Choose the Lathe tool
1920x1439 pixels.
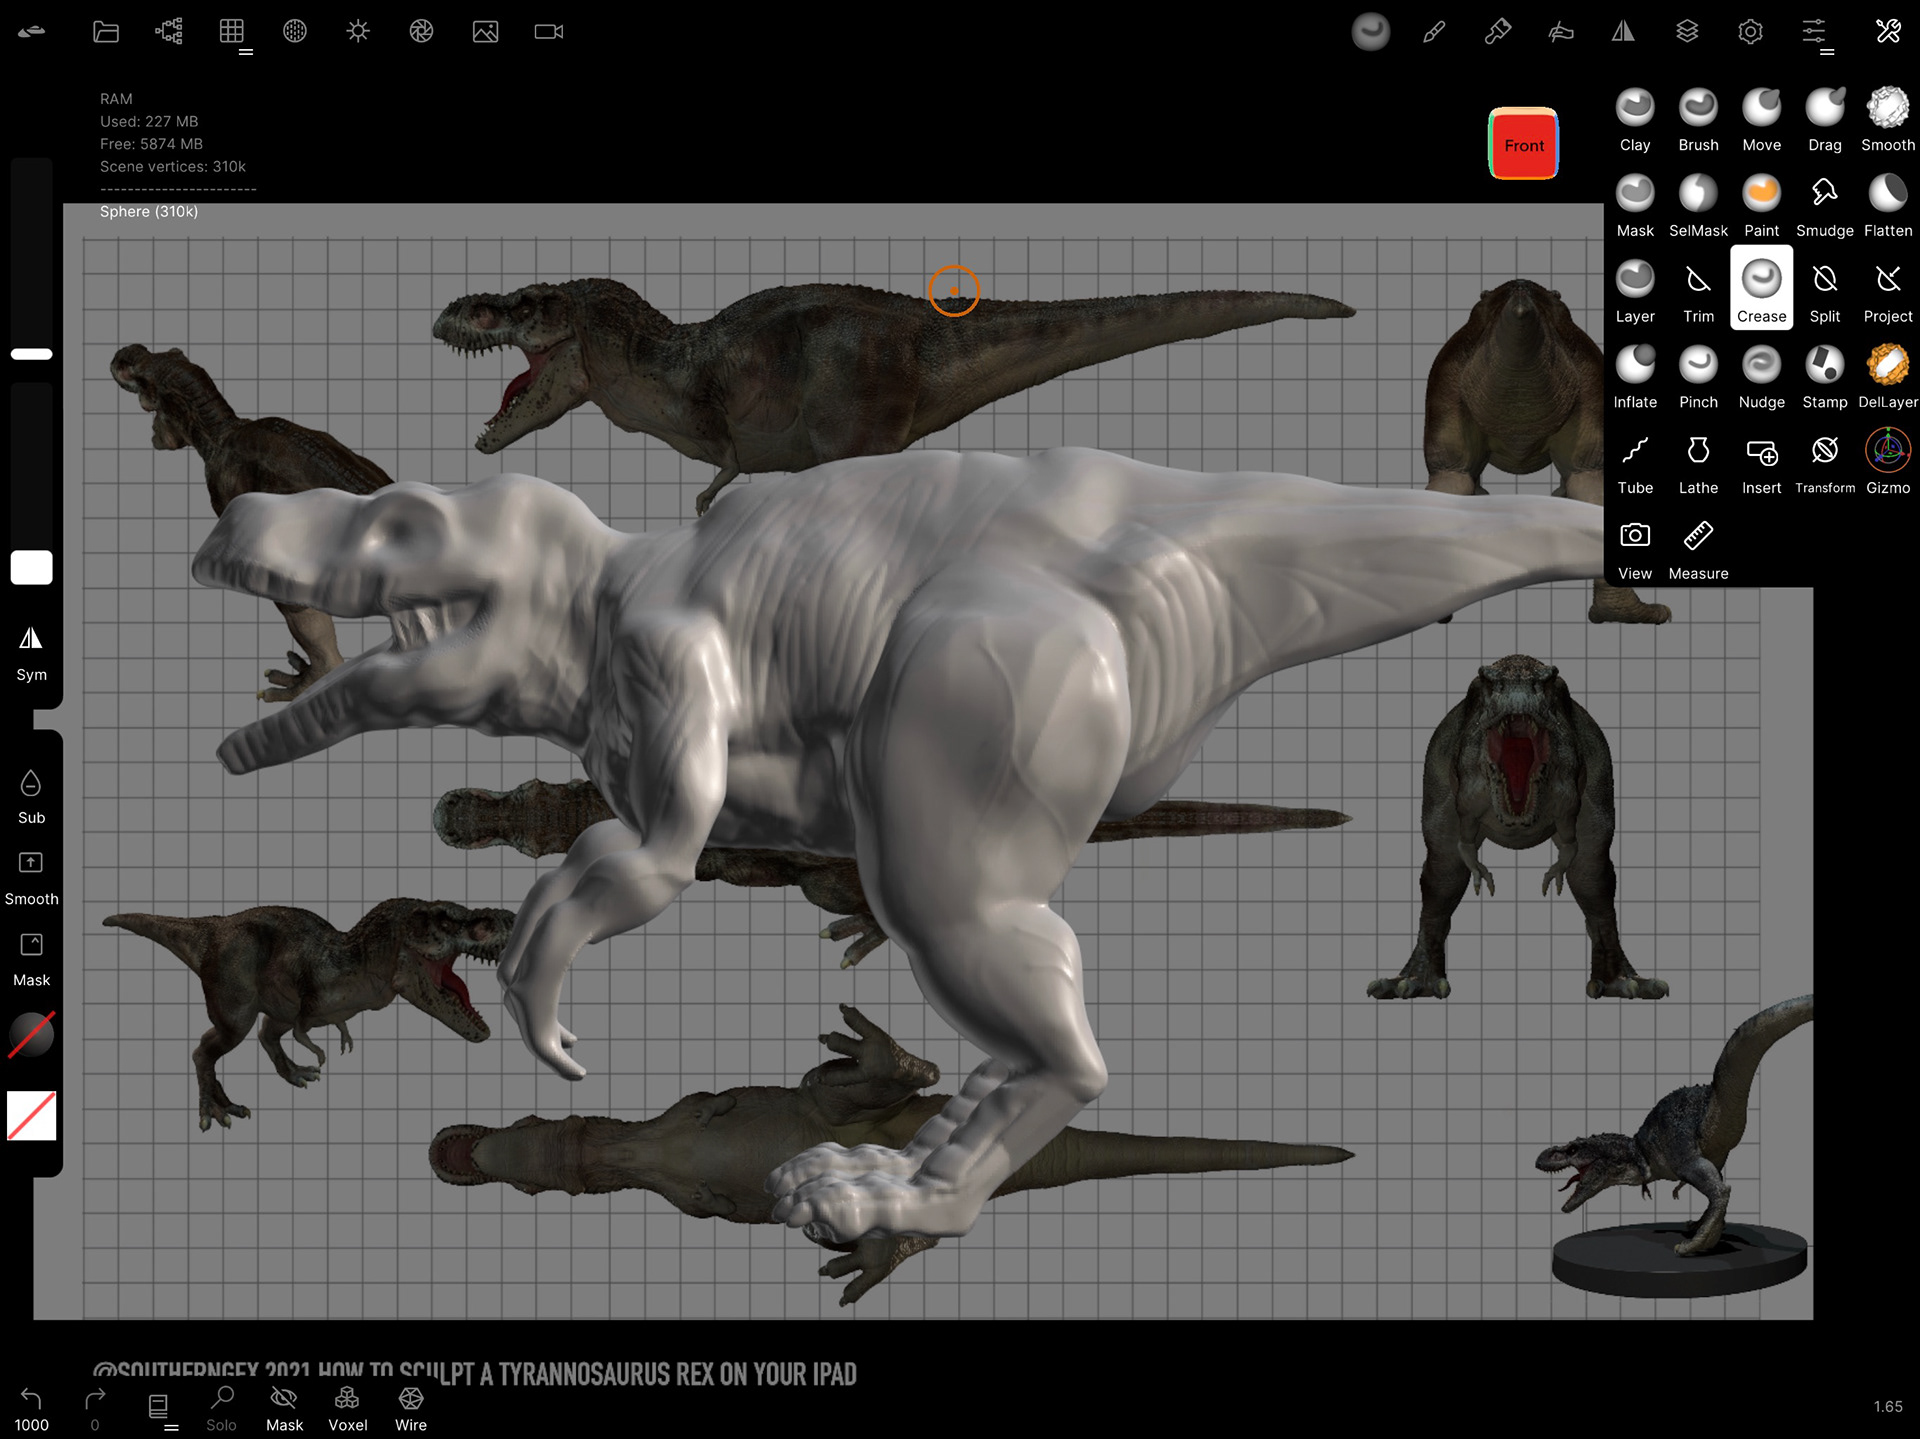point(1698,464)
